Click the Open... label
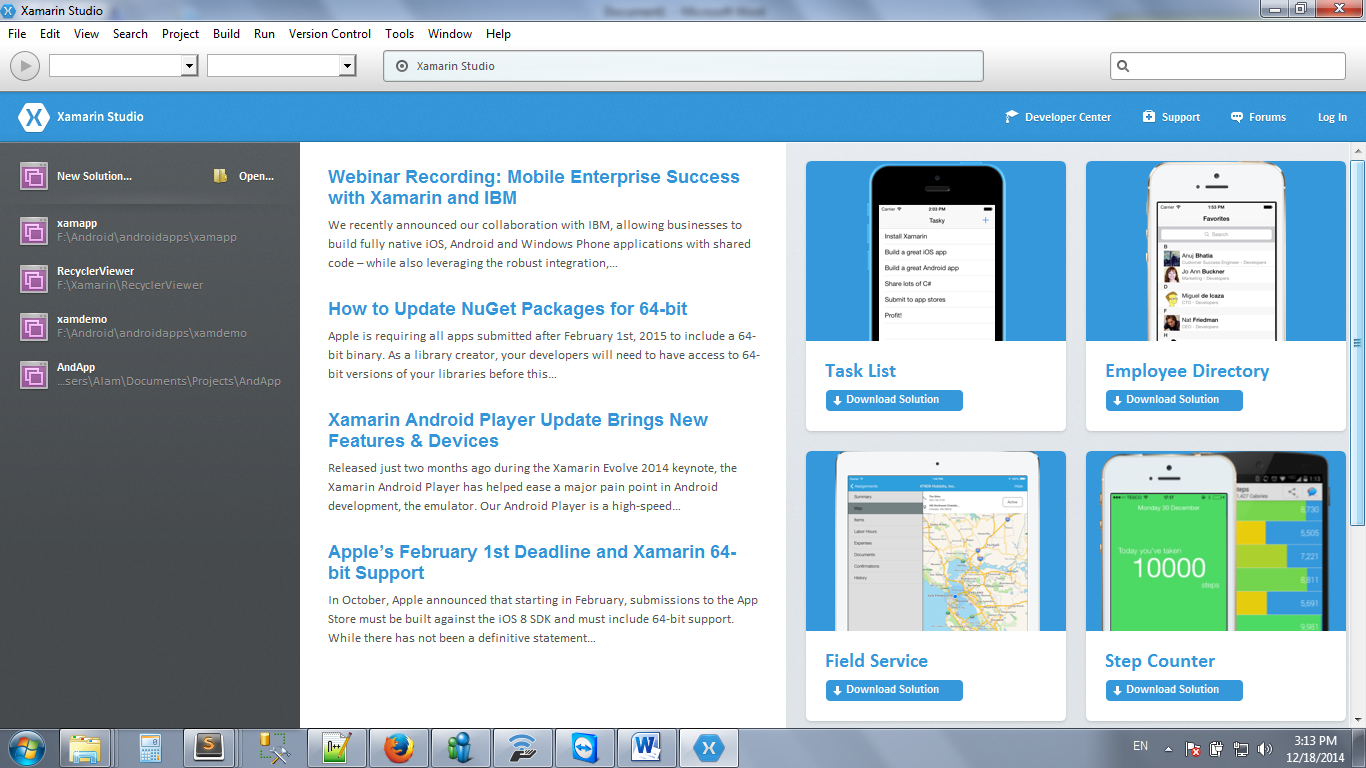Screen dimensions: 1366x768 point(256,176)
